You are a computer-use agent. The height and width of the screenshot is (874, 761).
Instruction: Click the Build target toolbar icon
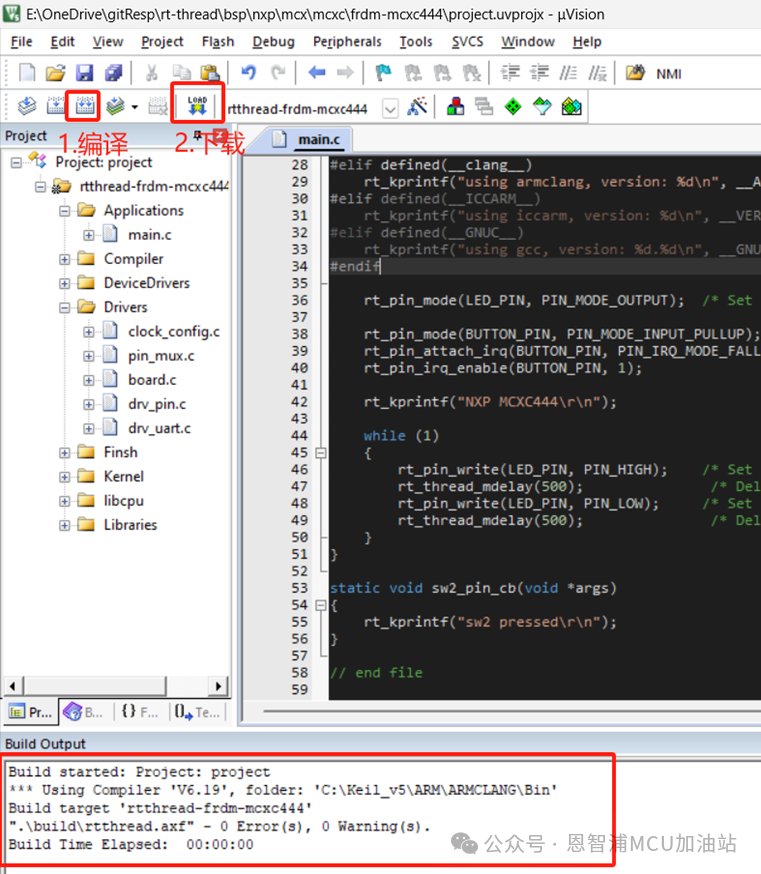[55, 106]
